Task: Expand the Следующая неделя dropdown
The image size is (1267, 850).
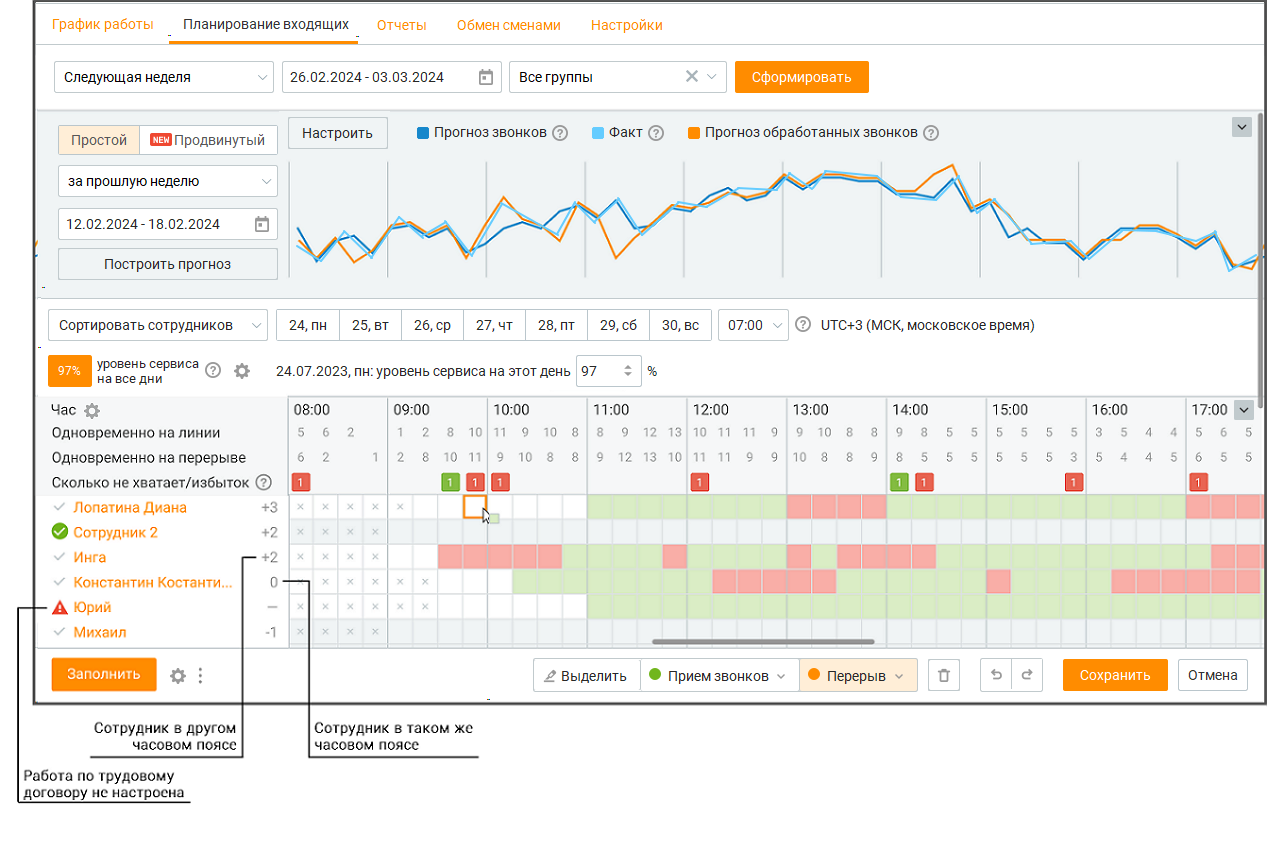Action: pyautogui.click(x=164, y=77)
